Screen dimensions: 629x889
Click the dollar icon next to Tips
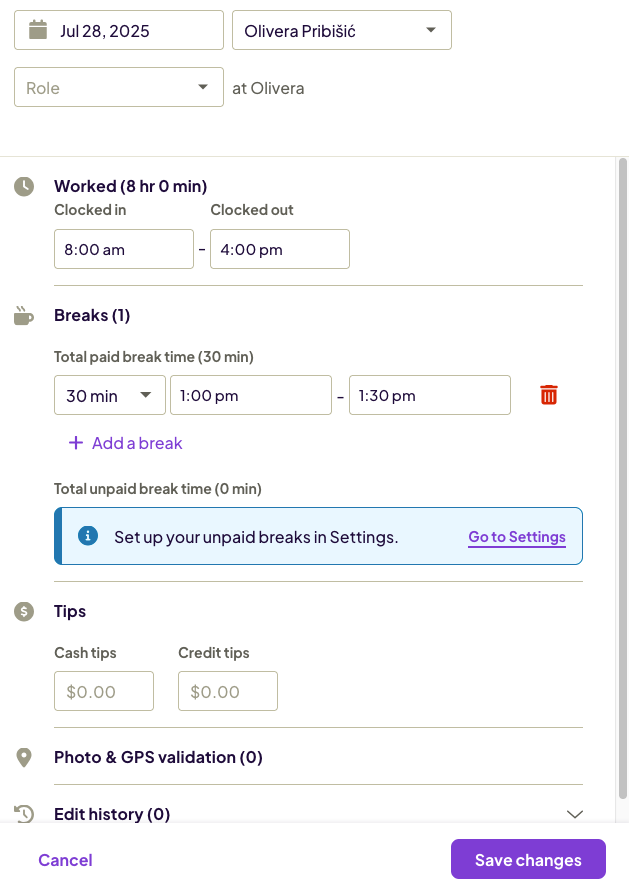[x=24, y=610]
